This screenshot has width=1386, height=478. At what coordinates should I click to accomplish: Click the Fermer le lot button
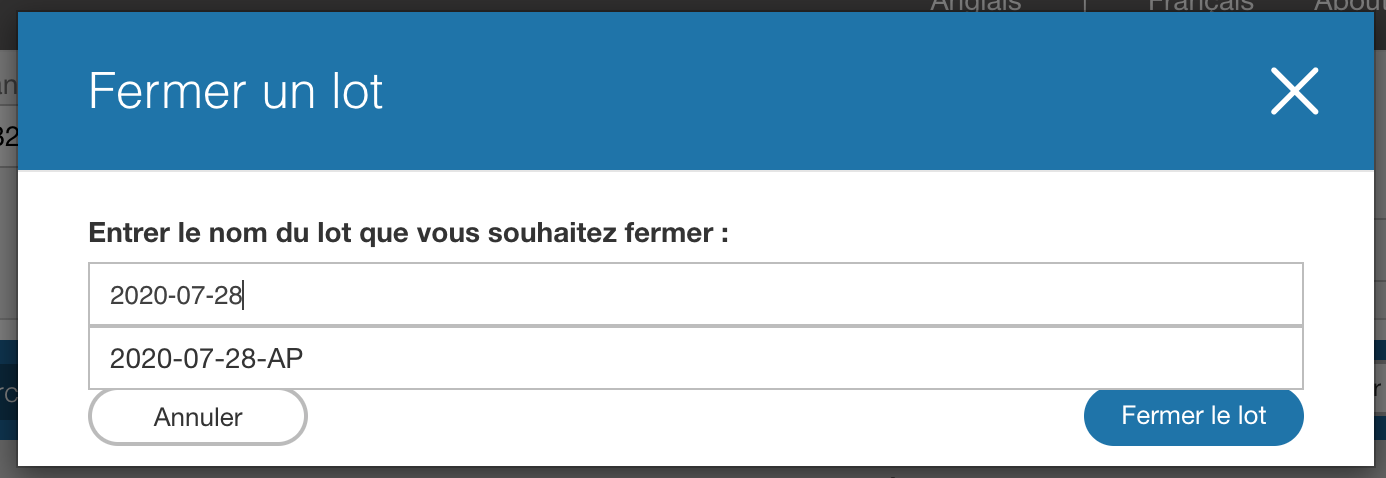click(x=1193, y=416)
